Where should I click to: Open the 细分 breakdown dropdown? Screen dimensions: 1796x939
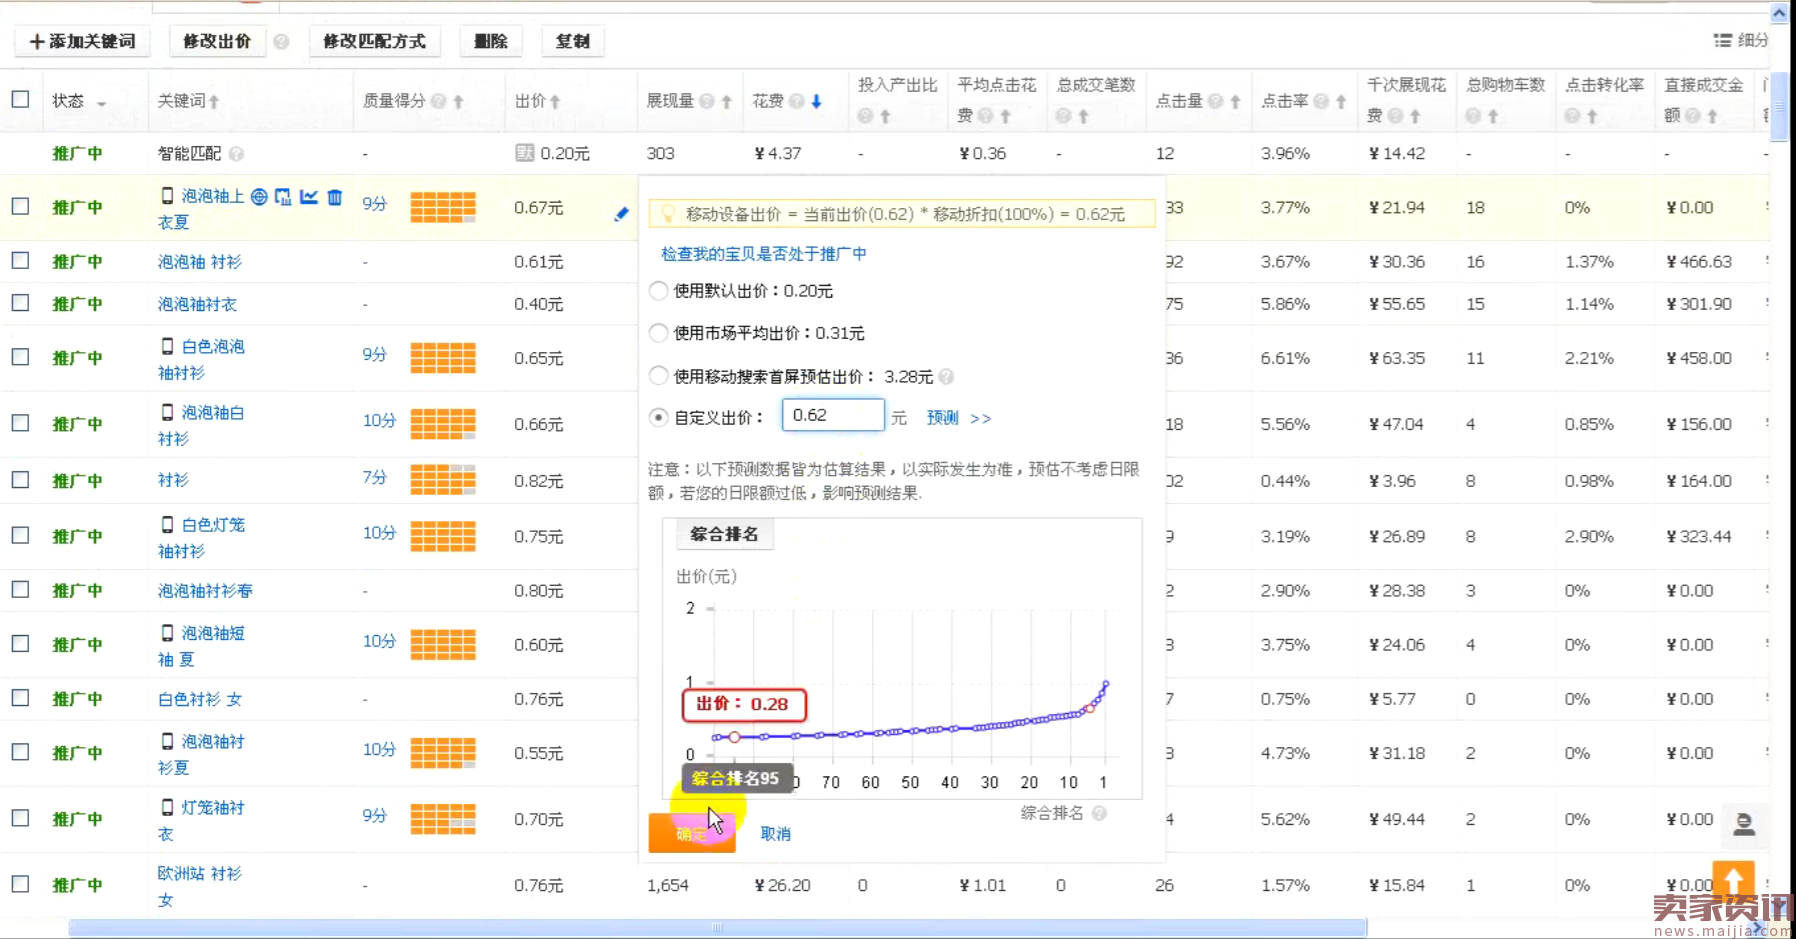click(1741, 40)
